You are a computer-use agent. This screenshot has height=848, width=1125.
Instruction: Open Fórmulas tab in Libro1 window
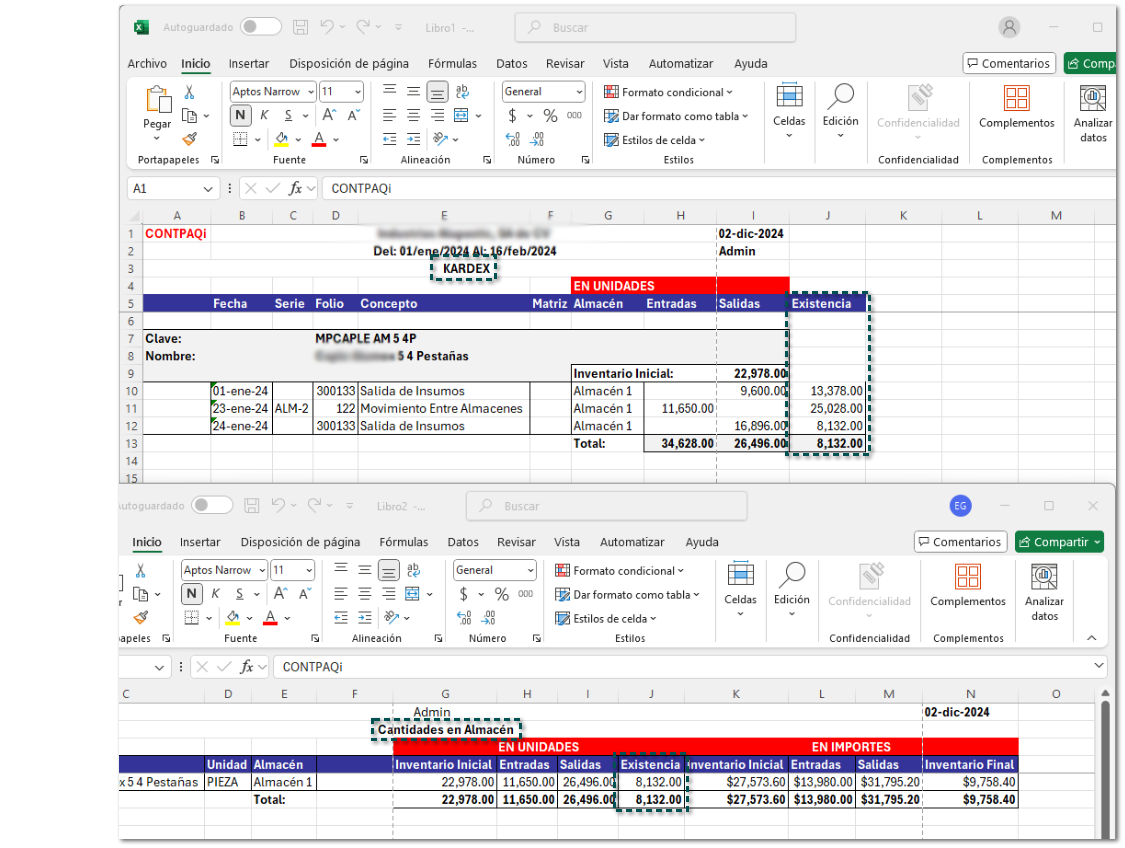point(452,64)
